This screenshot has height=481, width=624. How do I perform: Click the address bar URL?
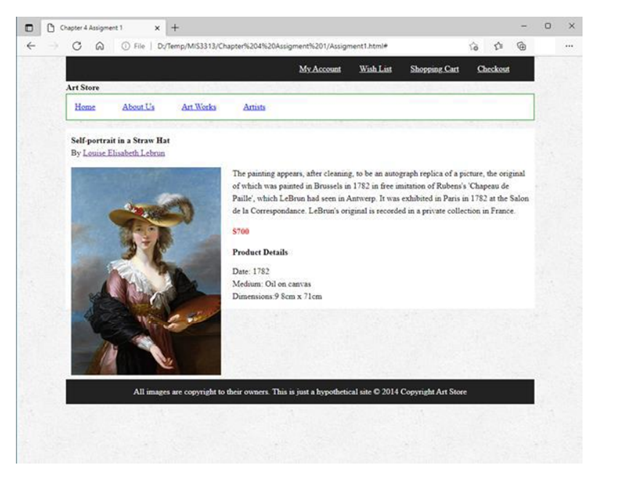(272, 46)
